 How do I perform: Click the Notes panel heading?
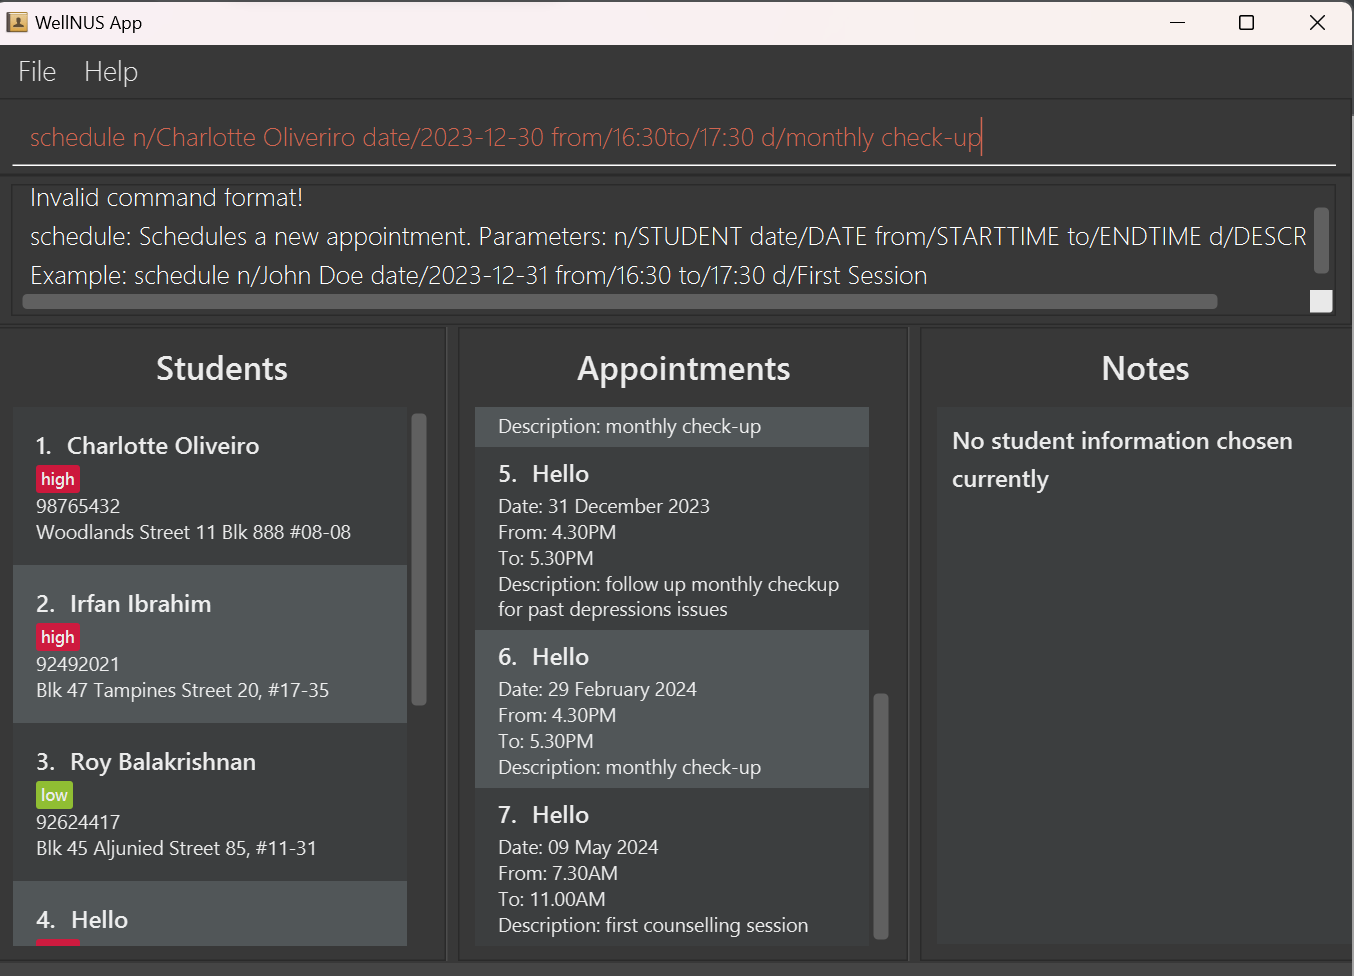pyautogui.click(x=1146, y=369)
